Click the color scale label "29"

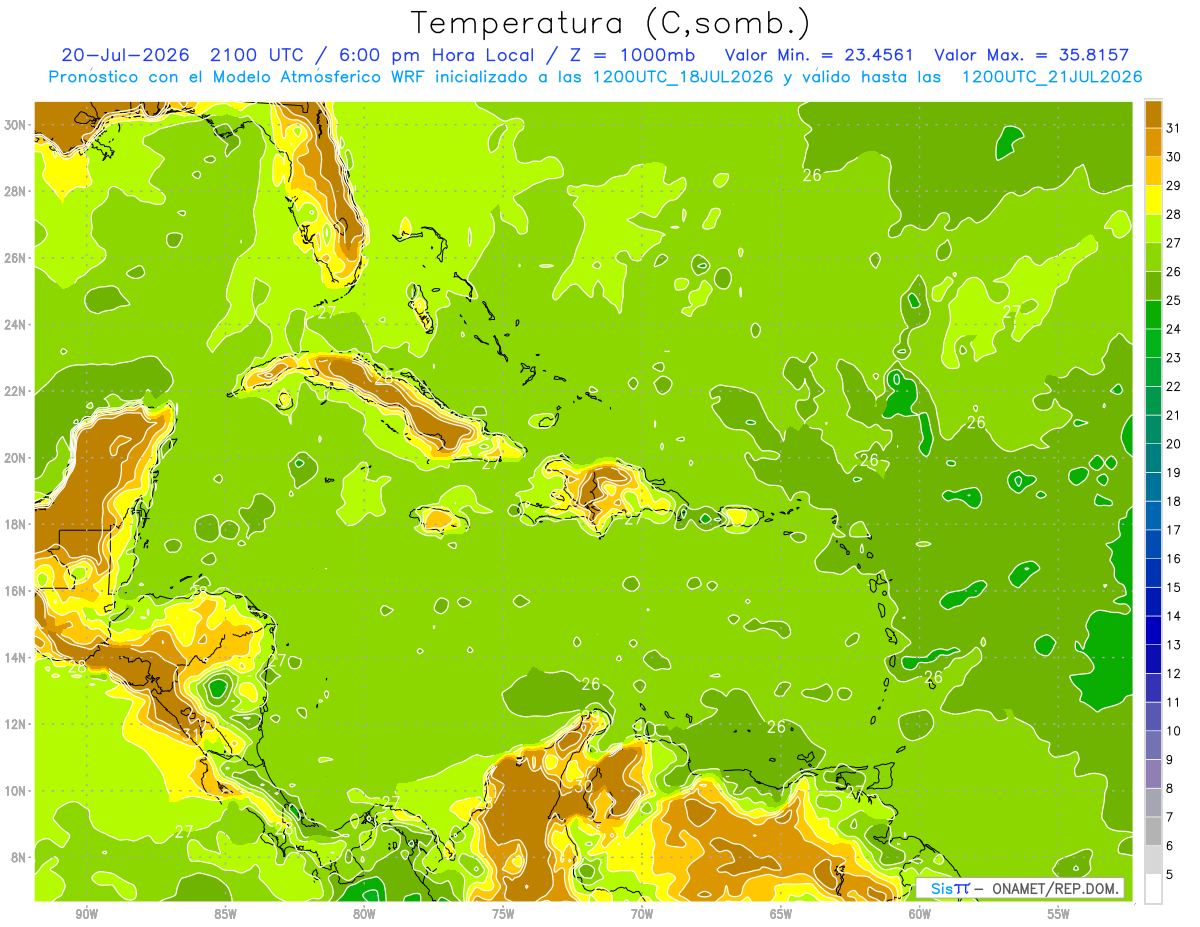(1174, 185)
